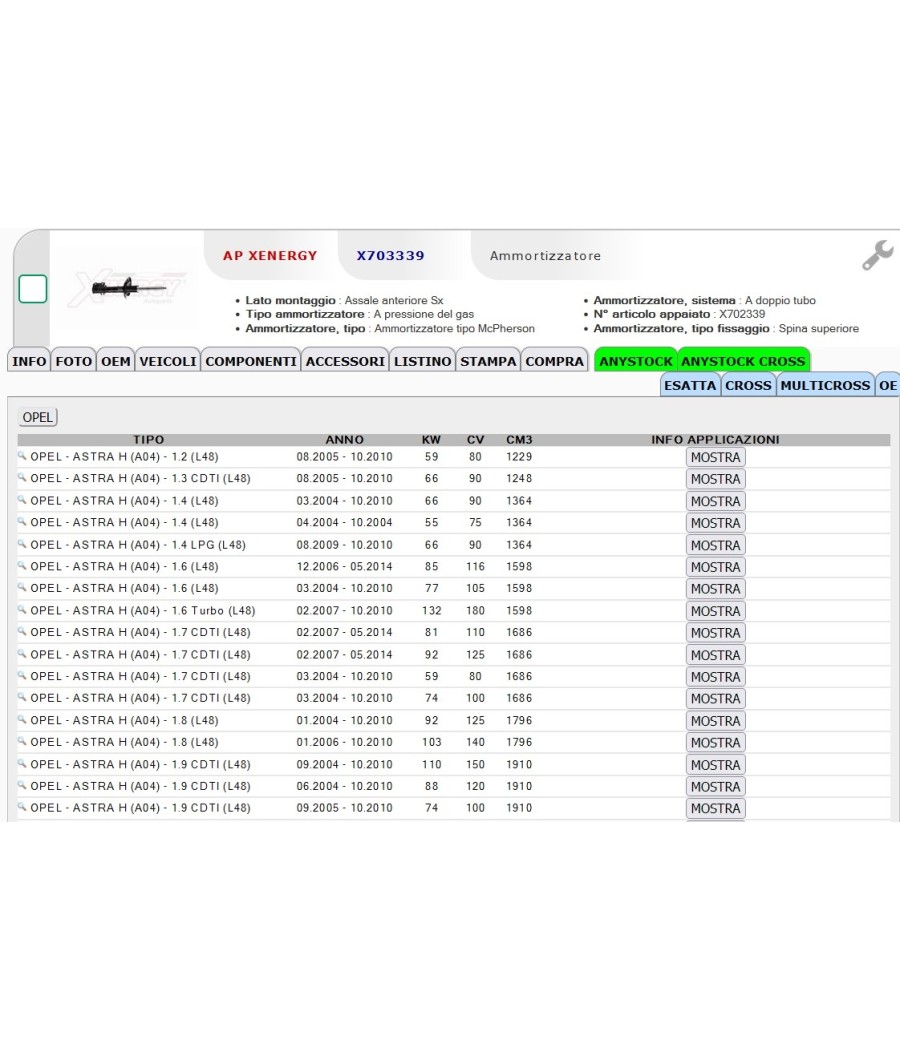Open magnifier for 1.7 CDTI 81 kW row
Image resolution: width=900 pixels, height=1050 pixels.
[x=22, y=631]
